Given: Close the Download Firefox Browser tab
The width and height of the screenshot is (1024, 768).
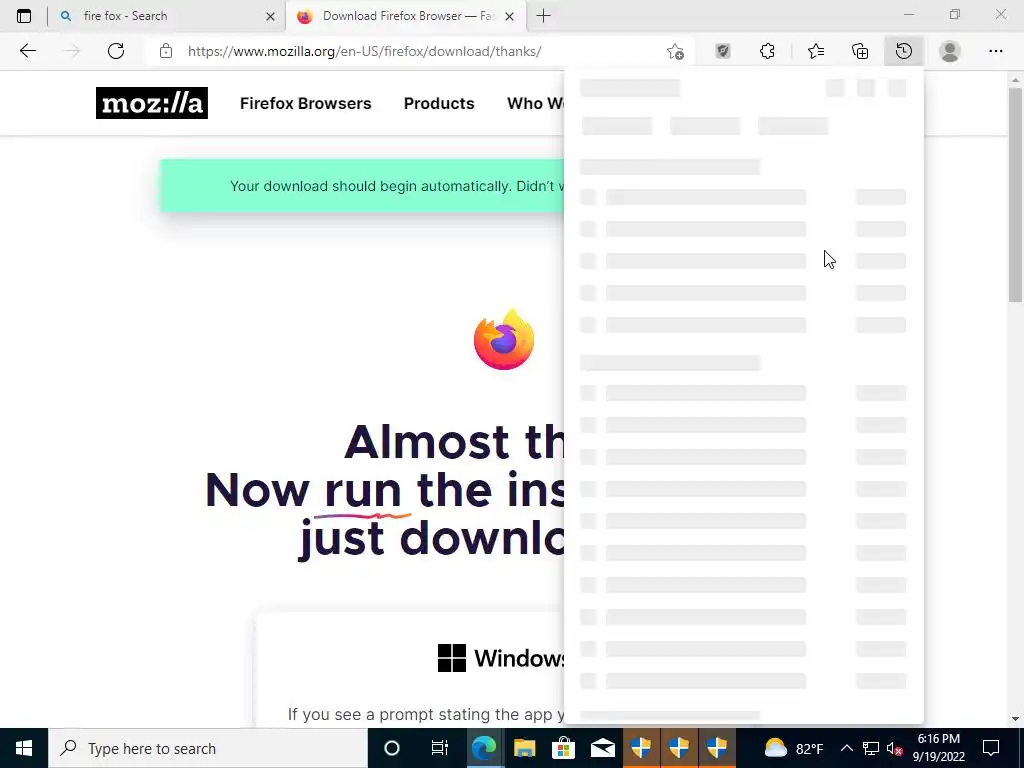Looking at the screenshot, I should click(509, 16).
